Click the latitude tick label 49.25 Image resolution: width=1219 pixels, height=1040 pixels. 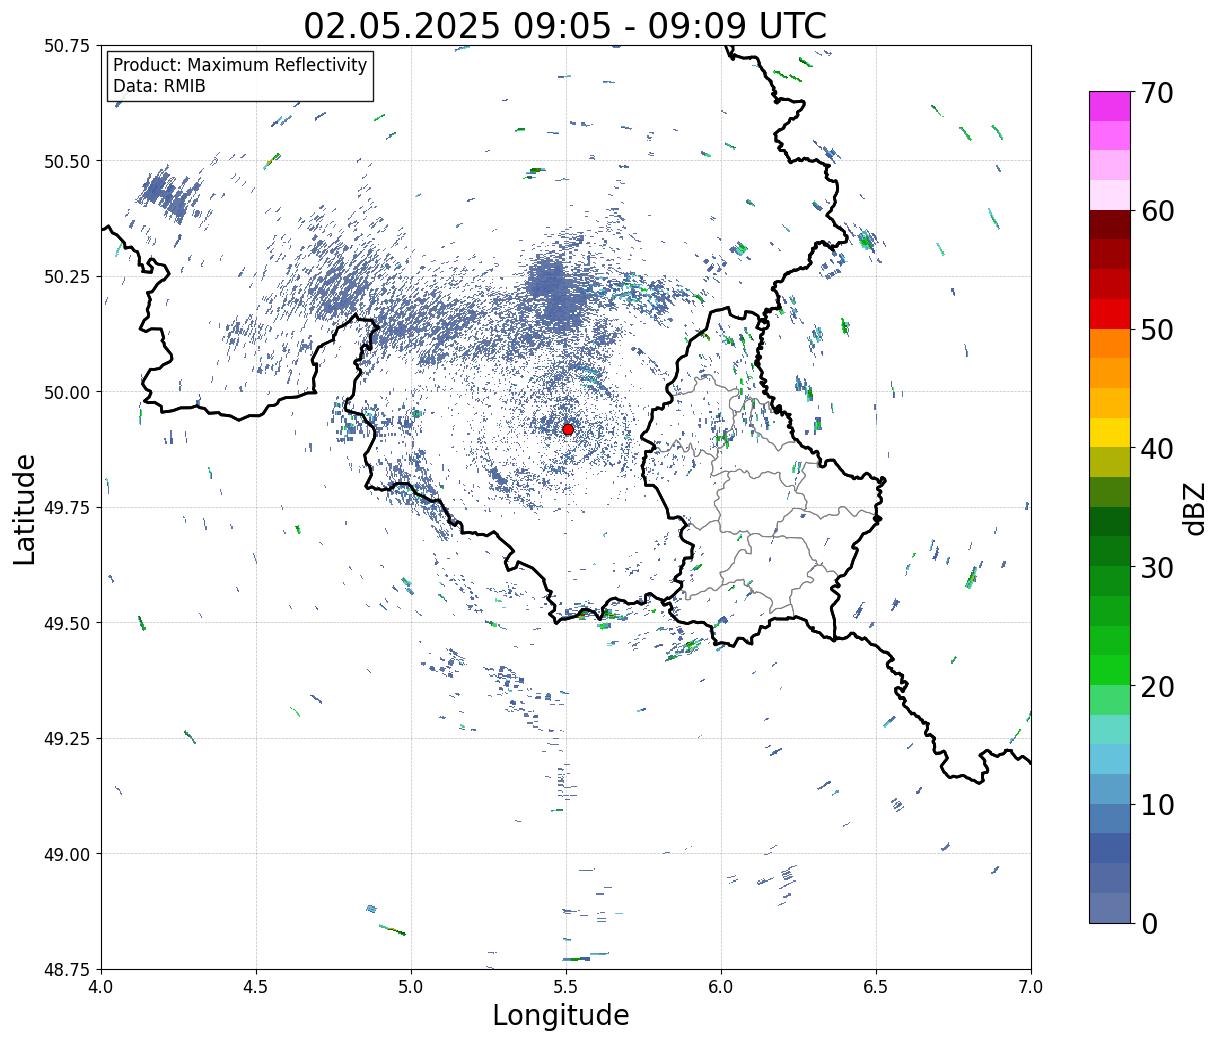pos(67,739)
